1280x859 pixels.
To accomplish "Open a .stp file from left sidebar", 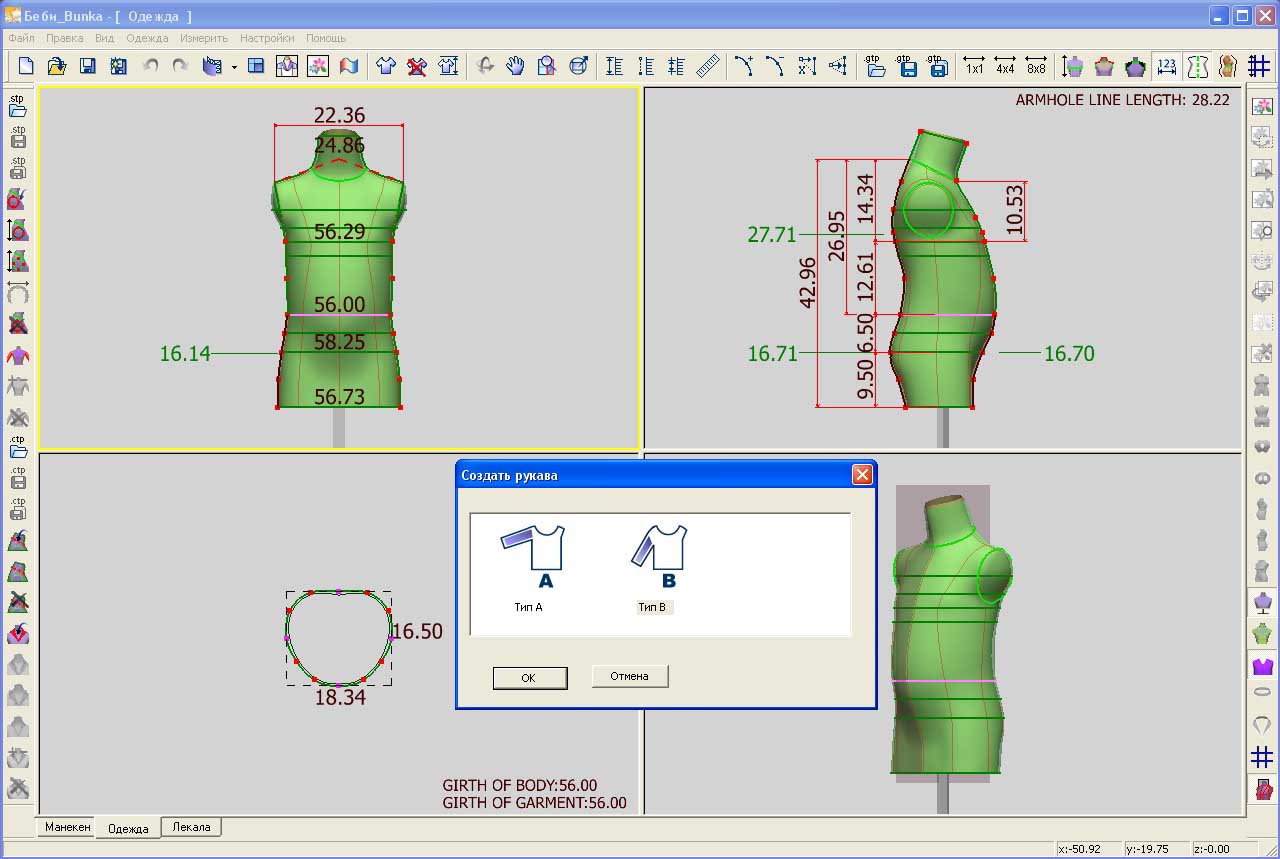I will [x=17, y=106].
